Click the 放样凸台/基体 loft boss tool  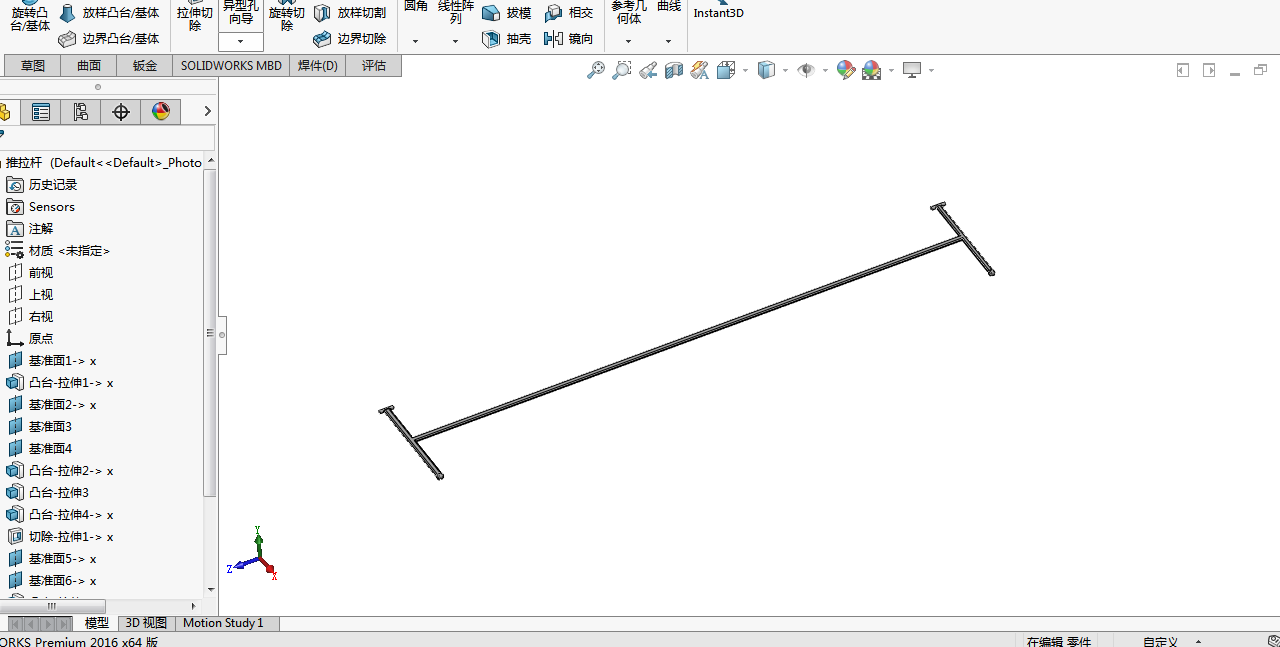tap(109, 13)
